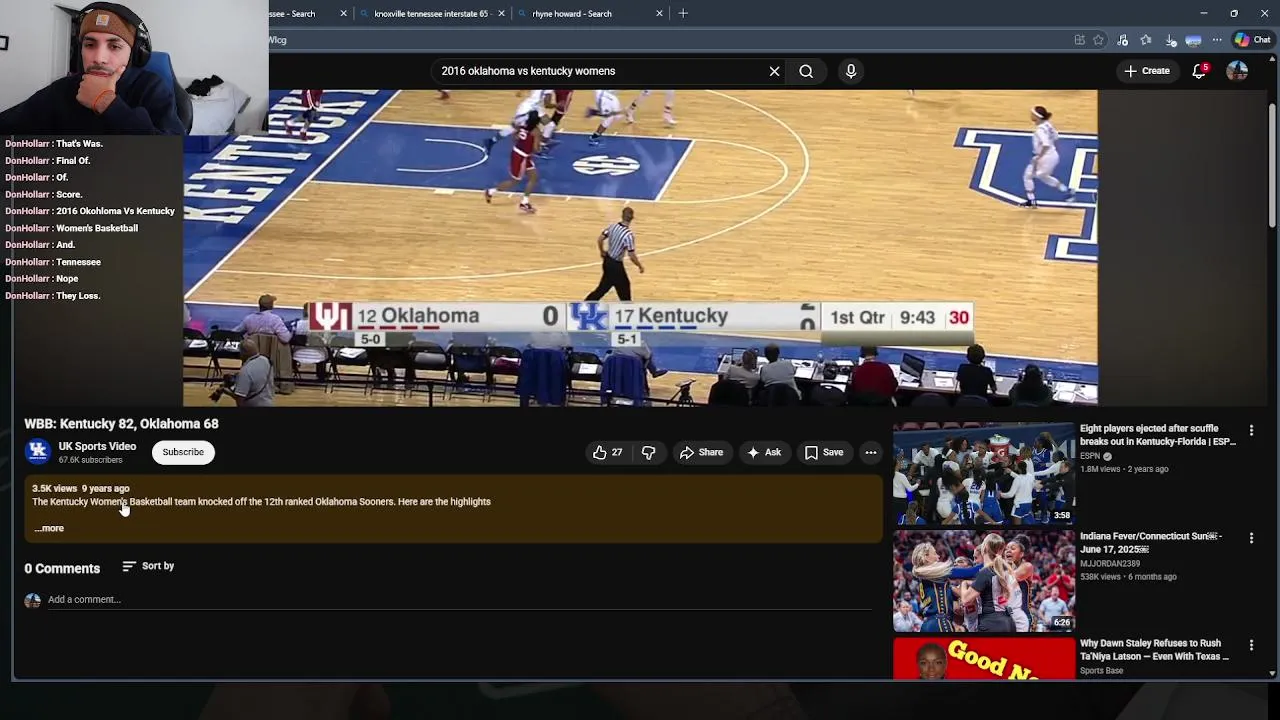Subscribe to UK Sports Video
1280x720 pixels.
point(183,452)
